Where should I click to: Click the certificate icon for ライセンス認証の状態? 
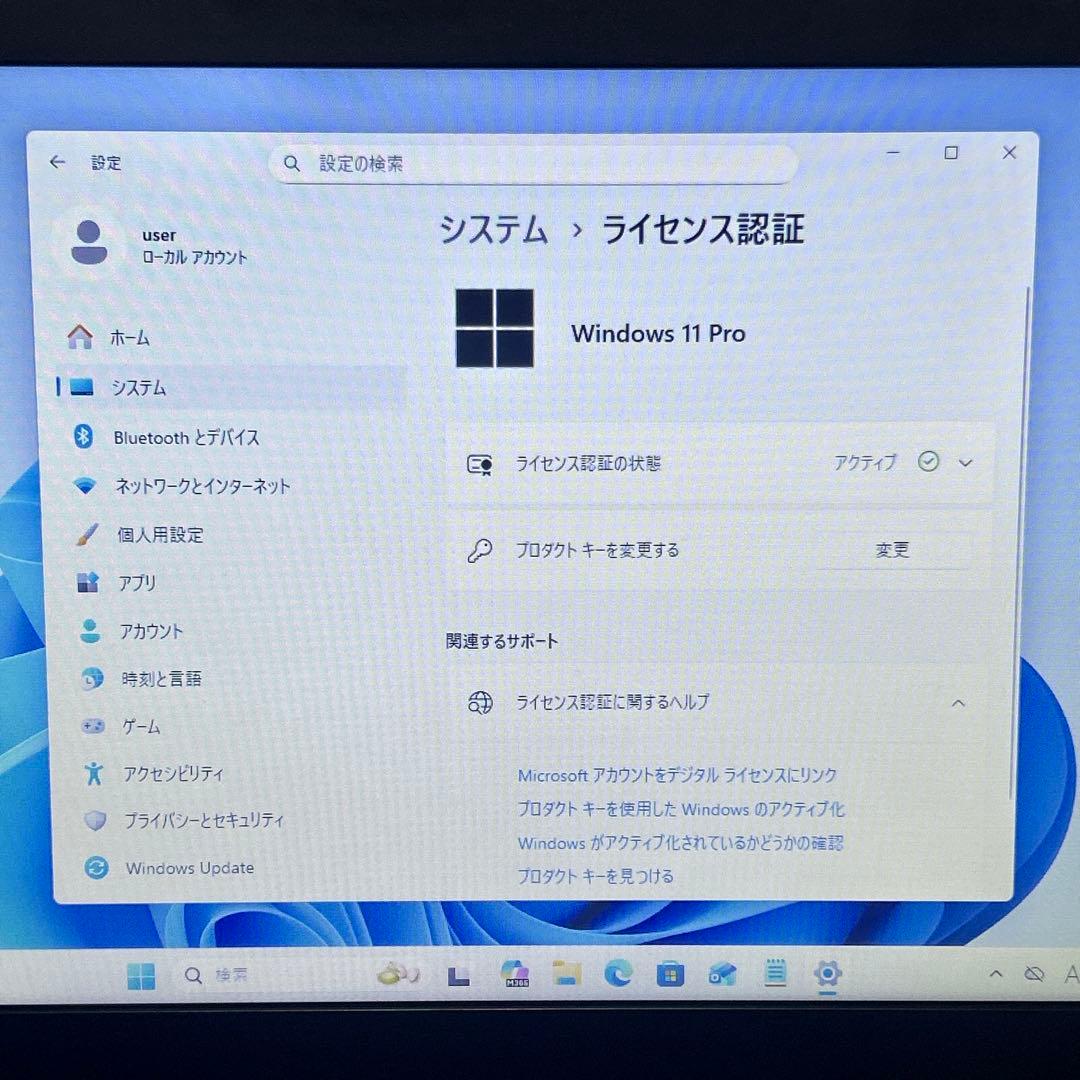click(479, 464)
